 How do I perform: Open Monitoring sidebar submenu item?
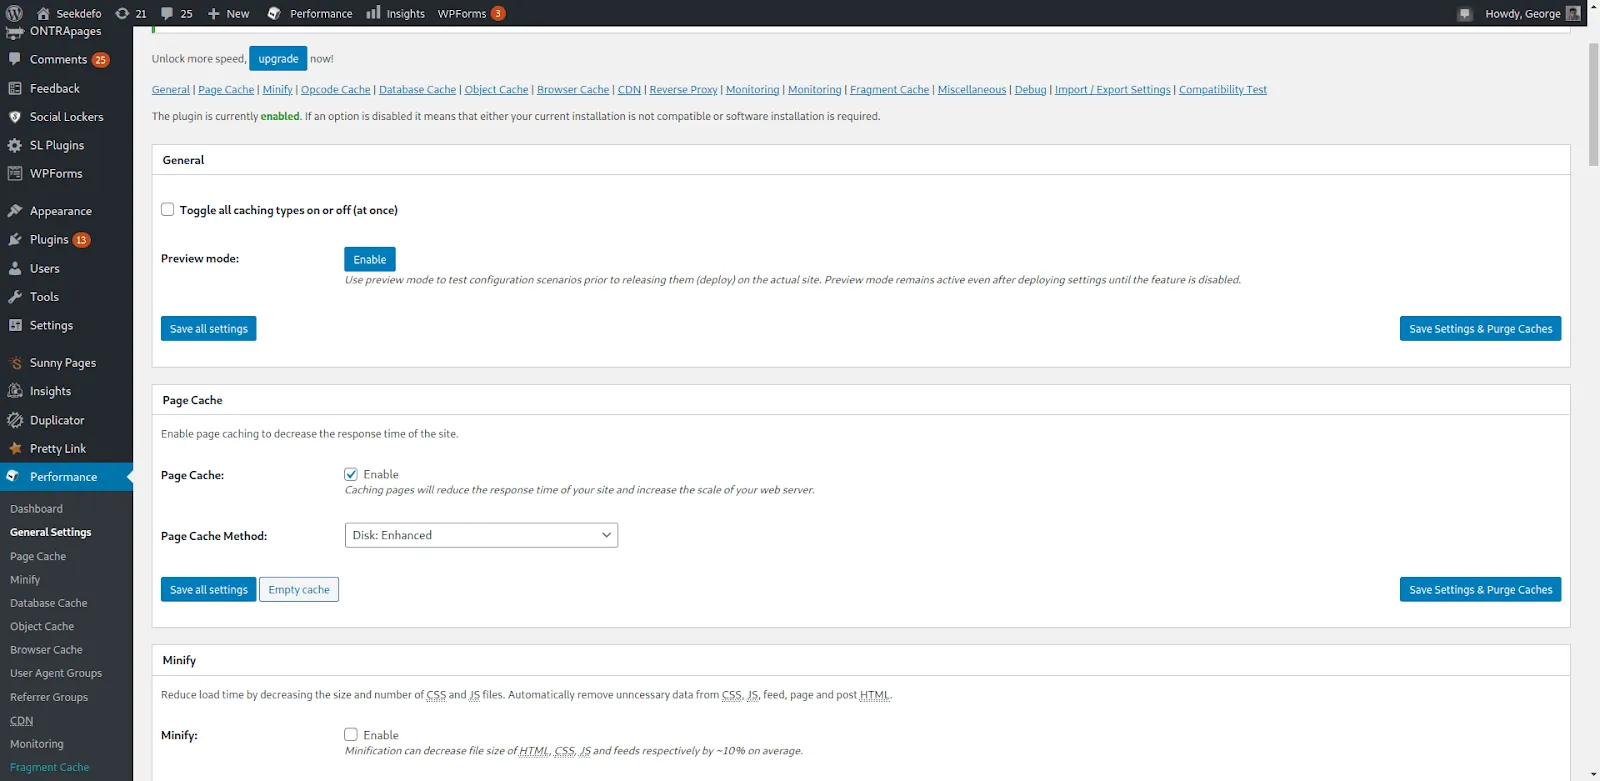[37, 744]
